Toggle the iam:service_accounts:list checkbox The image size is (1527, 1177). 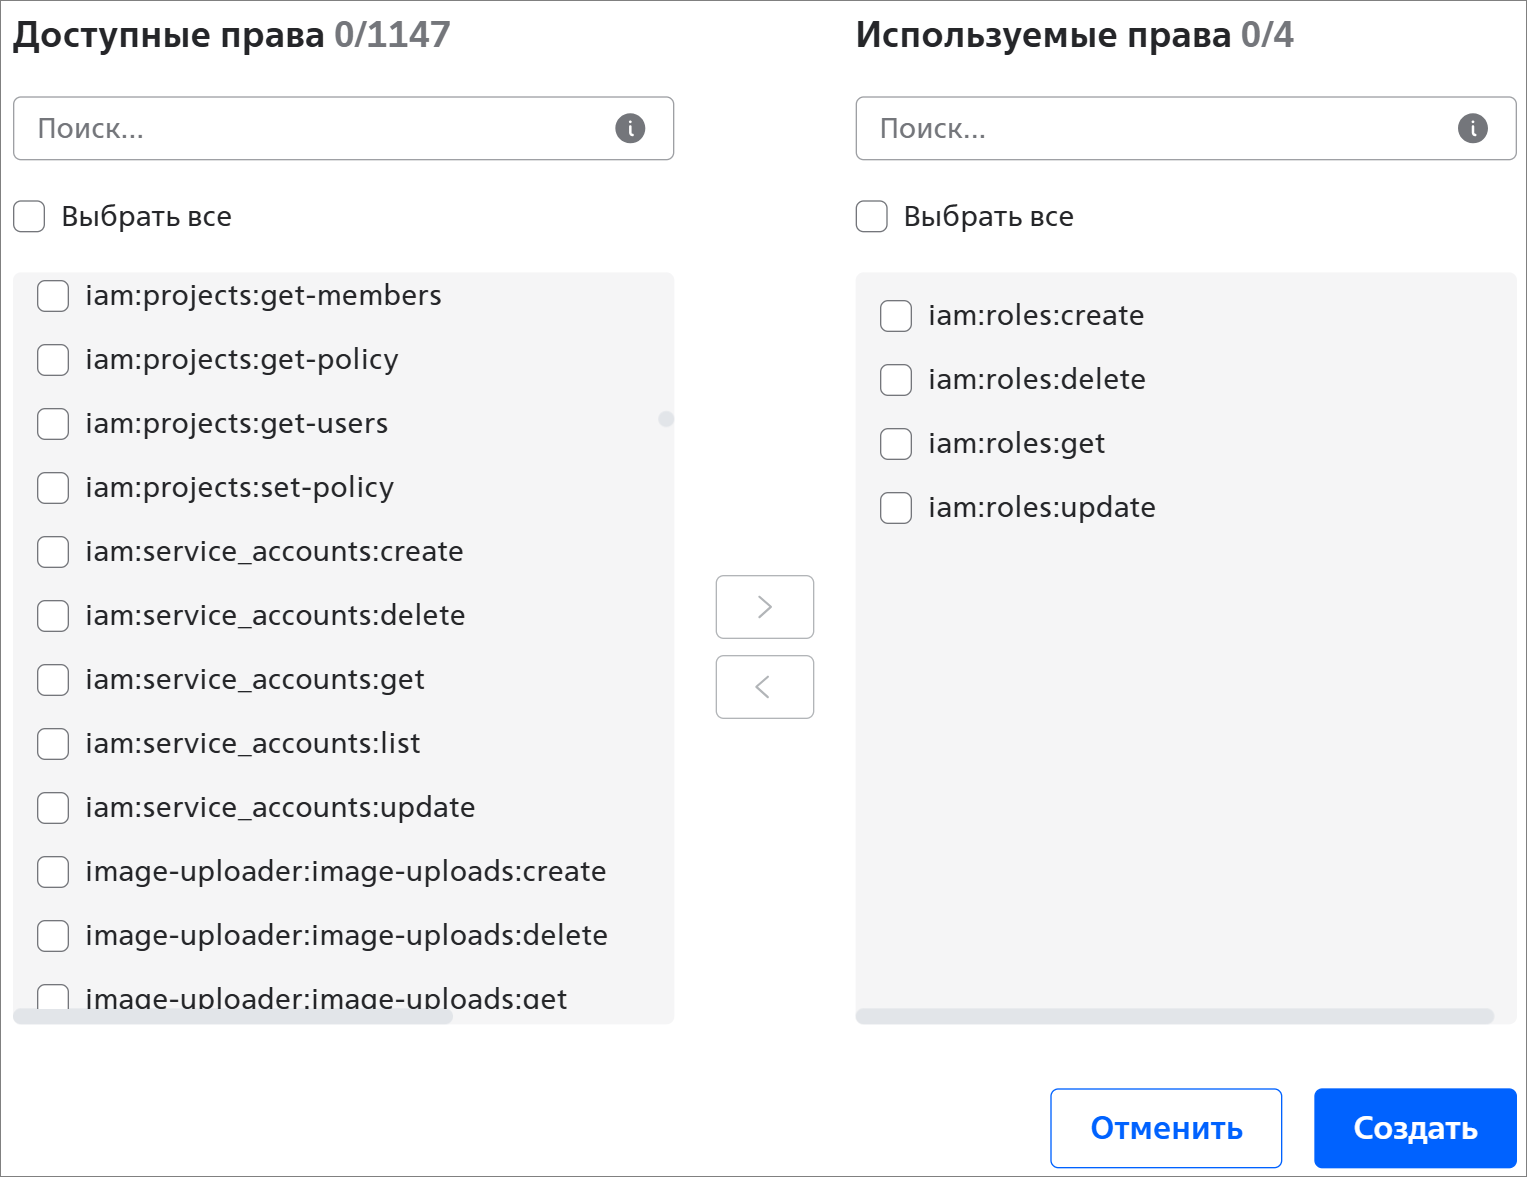point(53,744)
